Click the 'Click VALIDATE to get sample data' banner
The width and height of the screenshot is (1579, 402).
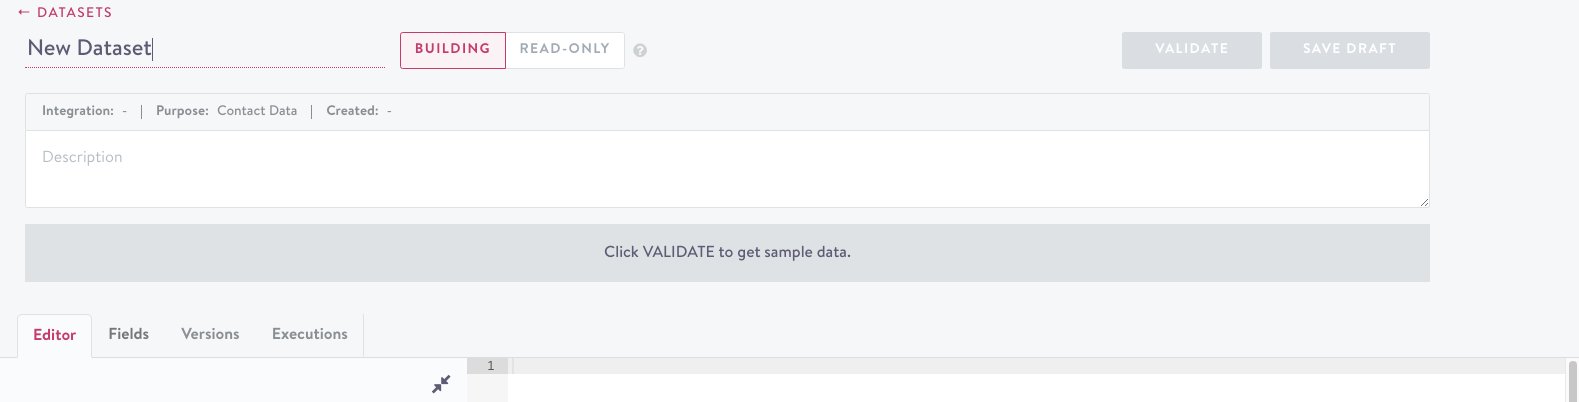(727, 253)
